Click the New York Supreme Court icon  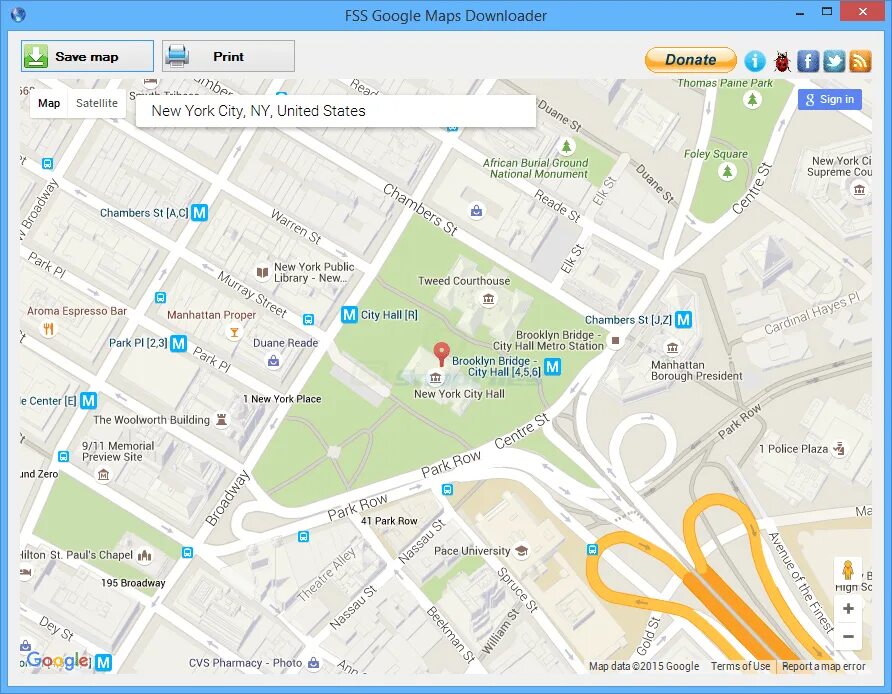859,189
